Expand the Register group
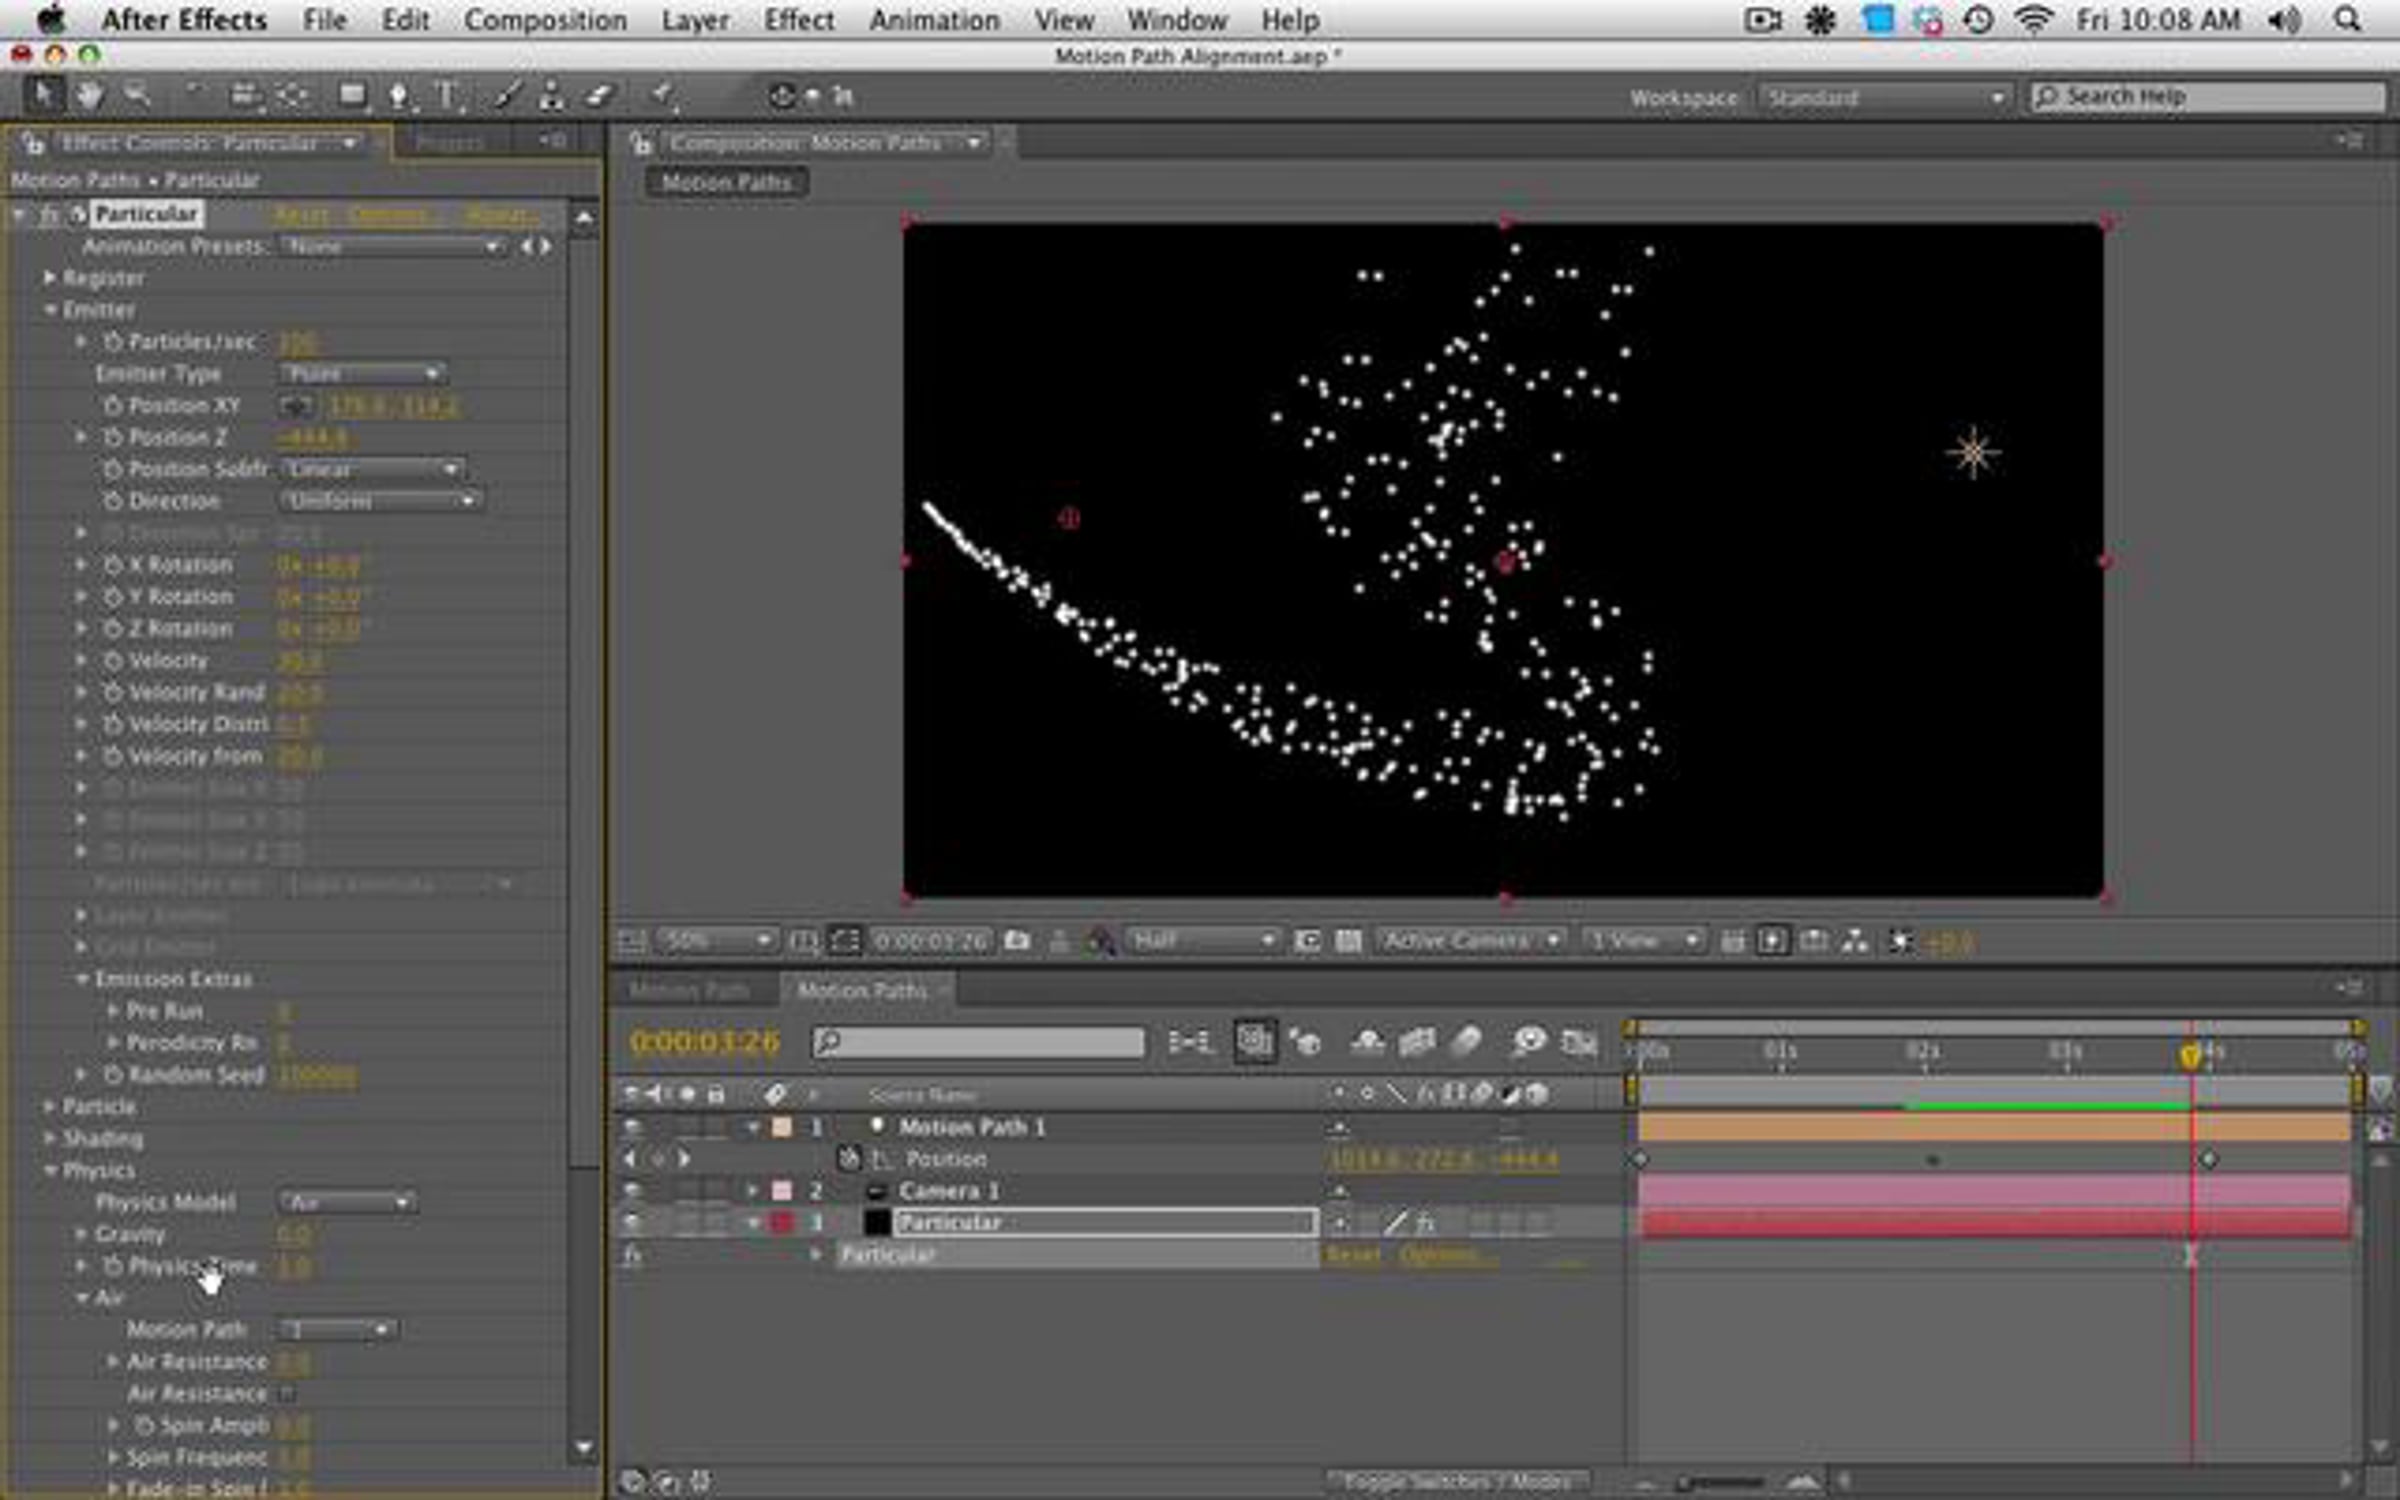2400x1500 pixels. [49, 277]
